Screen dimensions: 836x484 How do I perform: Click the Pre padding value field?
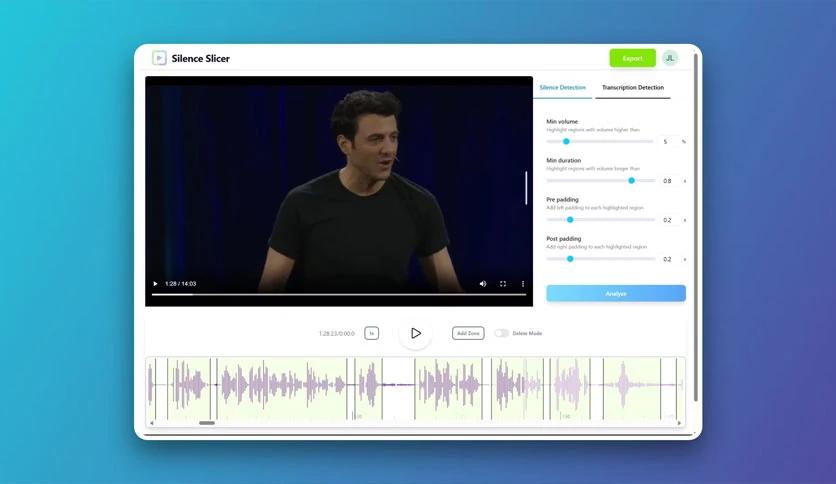click(x=668, y=220)
